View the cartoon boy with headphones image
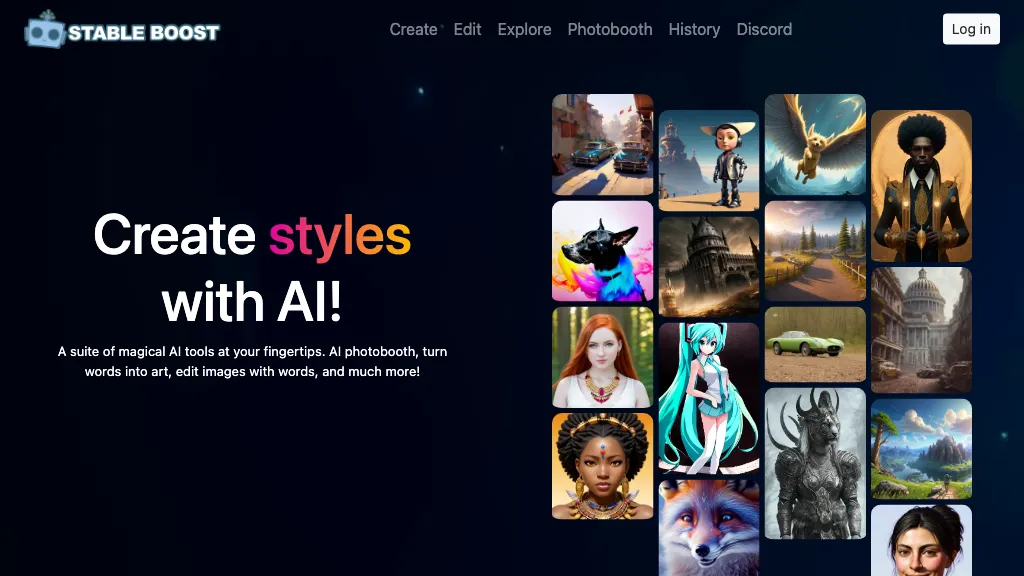Screen dimensions: 1024x576 708,160
